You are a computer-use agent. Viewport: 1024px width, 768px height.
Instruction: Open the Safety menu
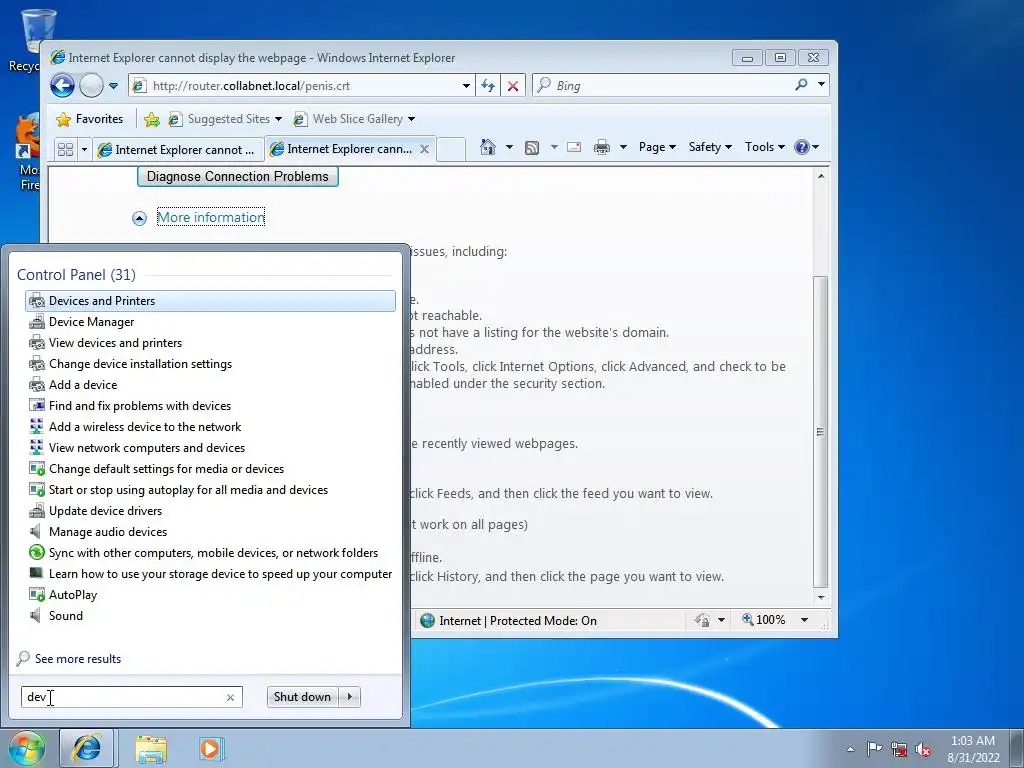711,147
